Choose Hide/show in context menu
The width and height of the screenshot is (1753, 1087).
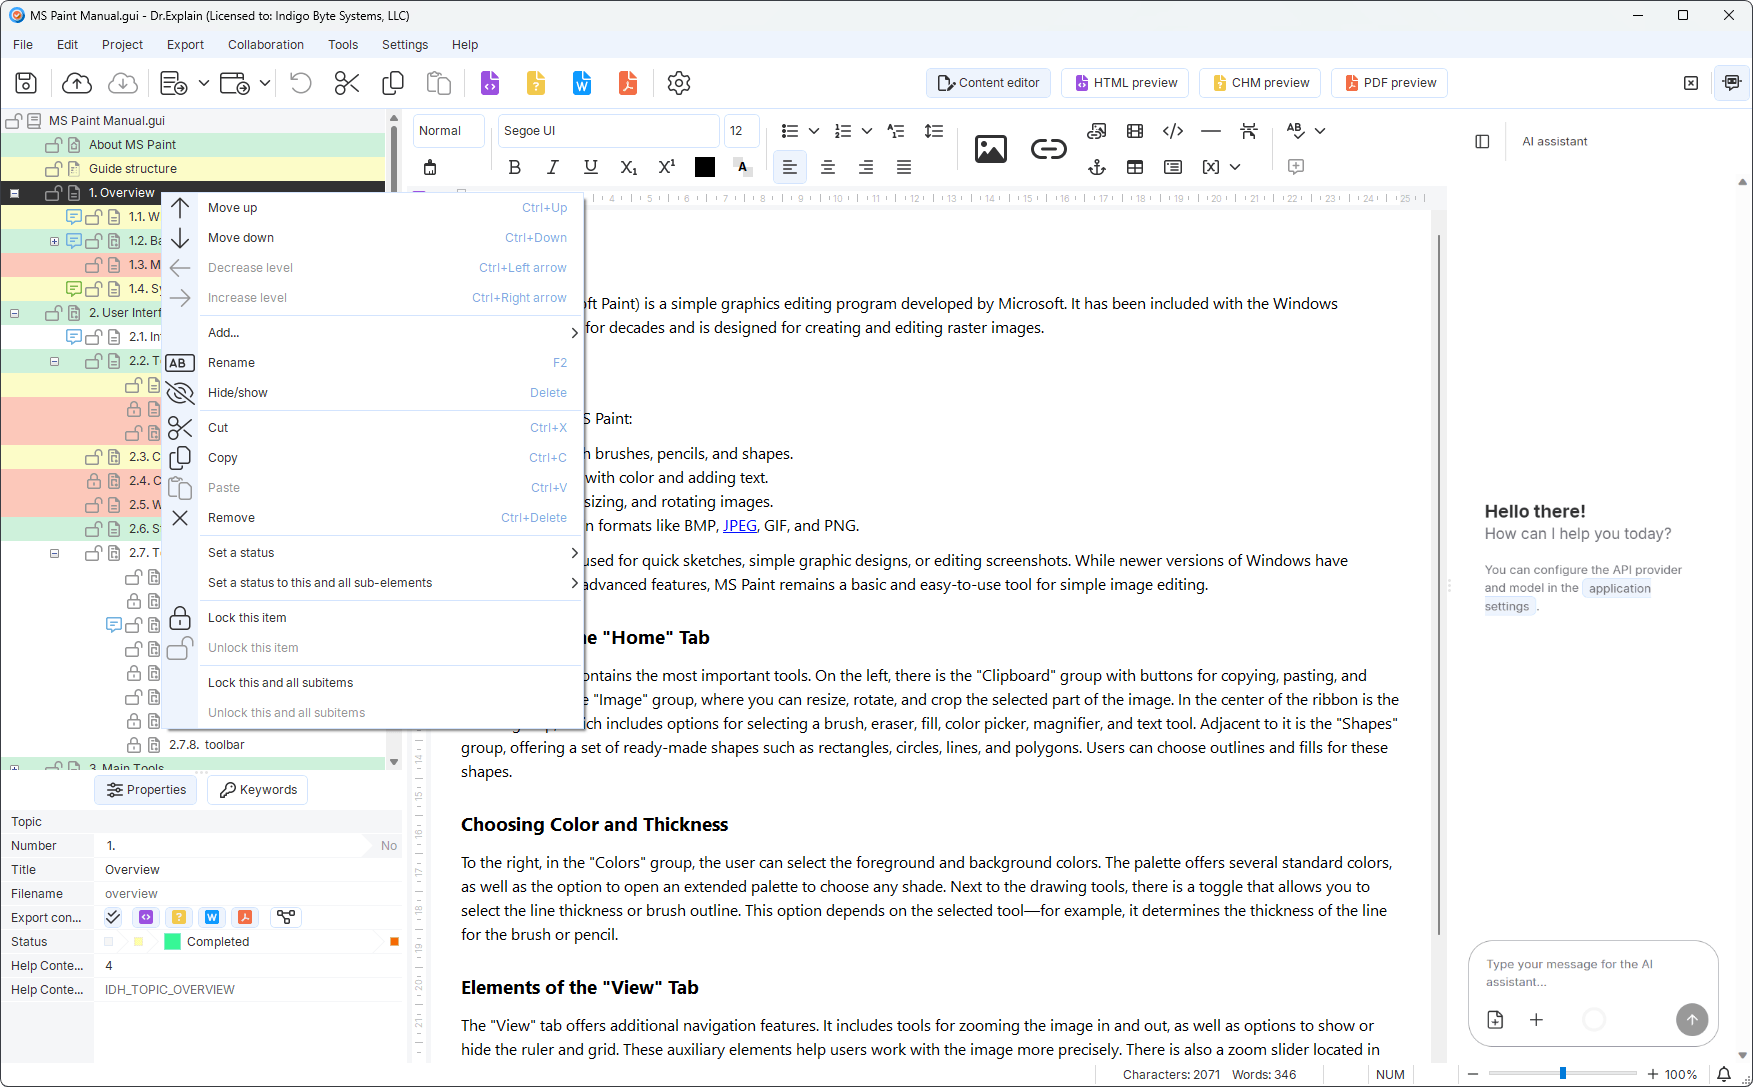pos(372,393)
